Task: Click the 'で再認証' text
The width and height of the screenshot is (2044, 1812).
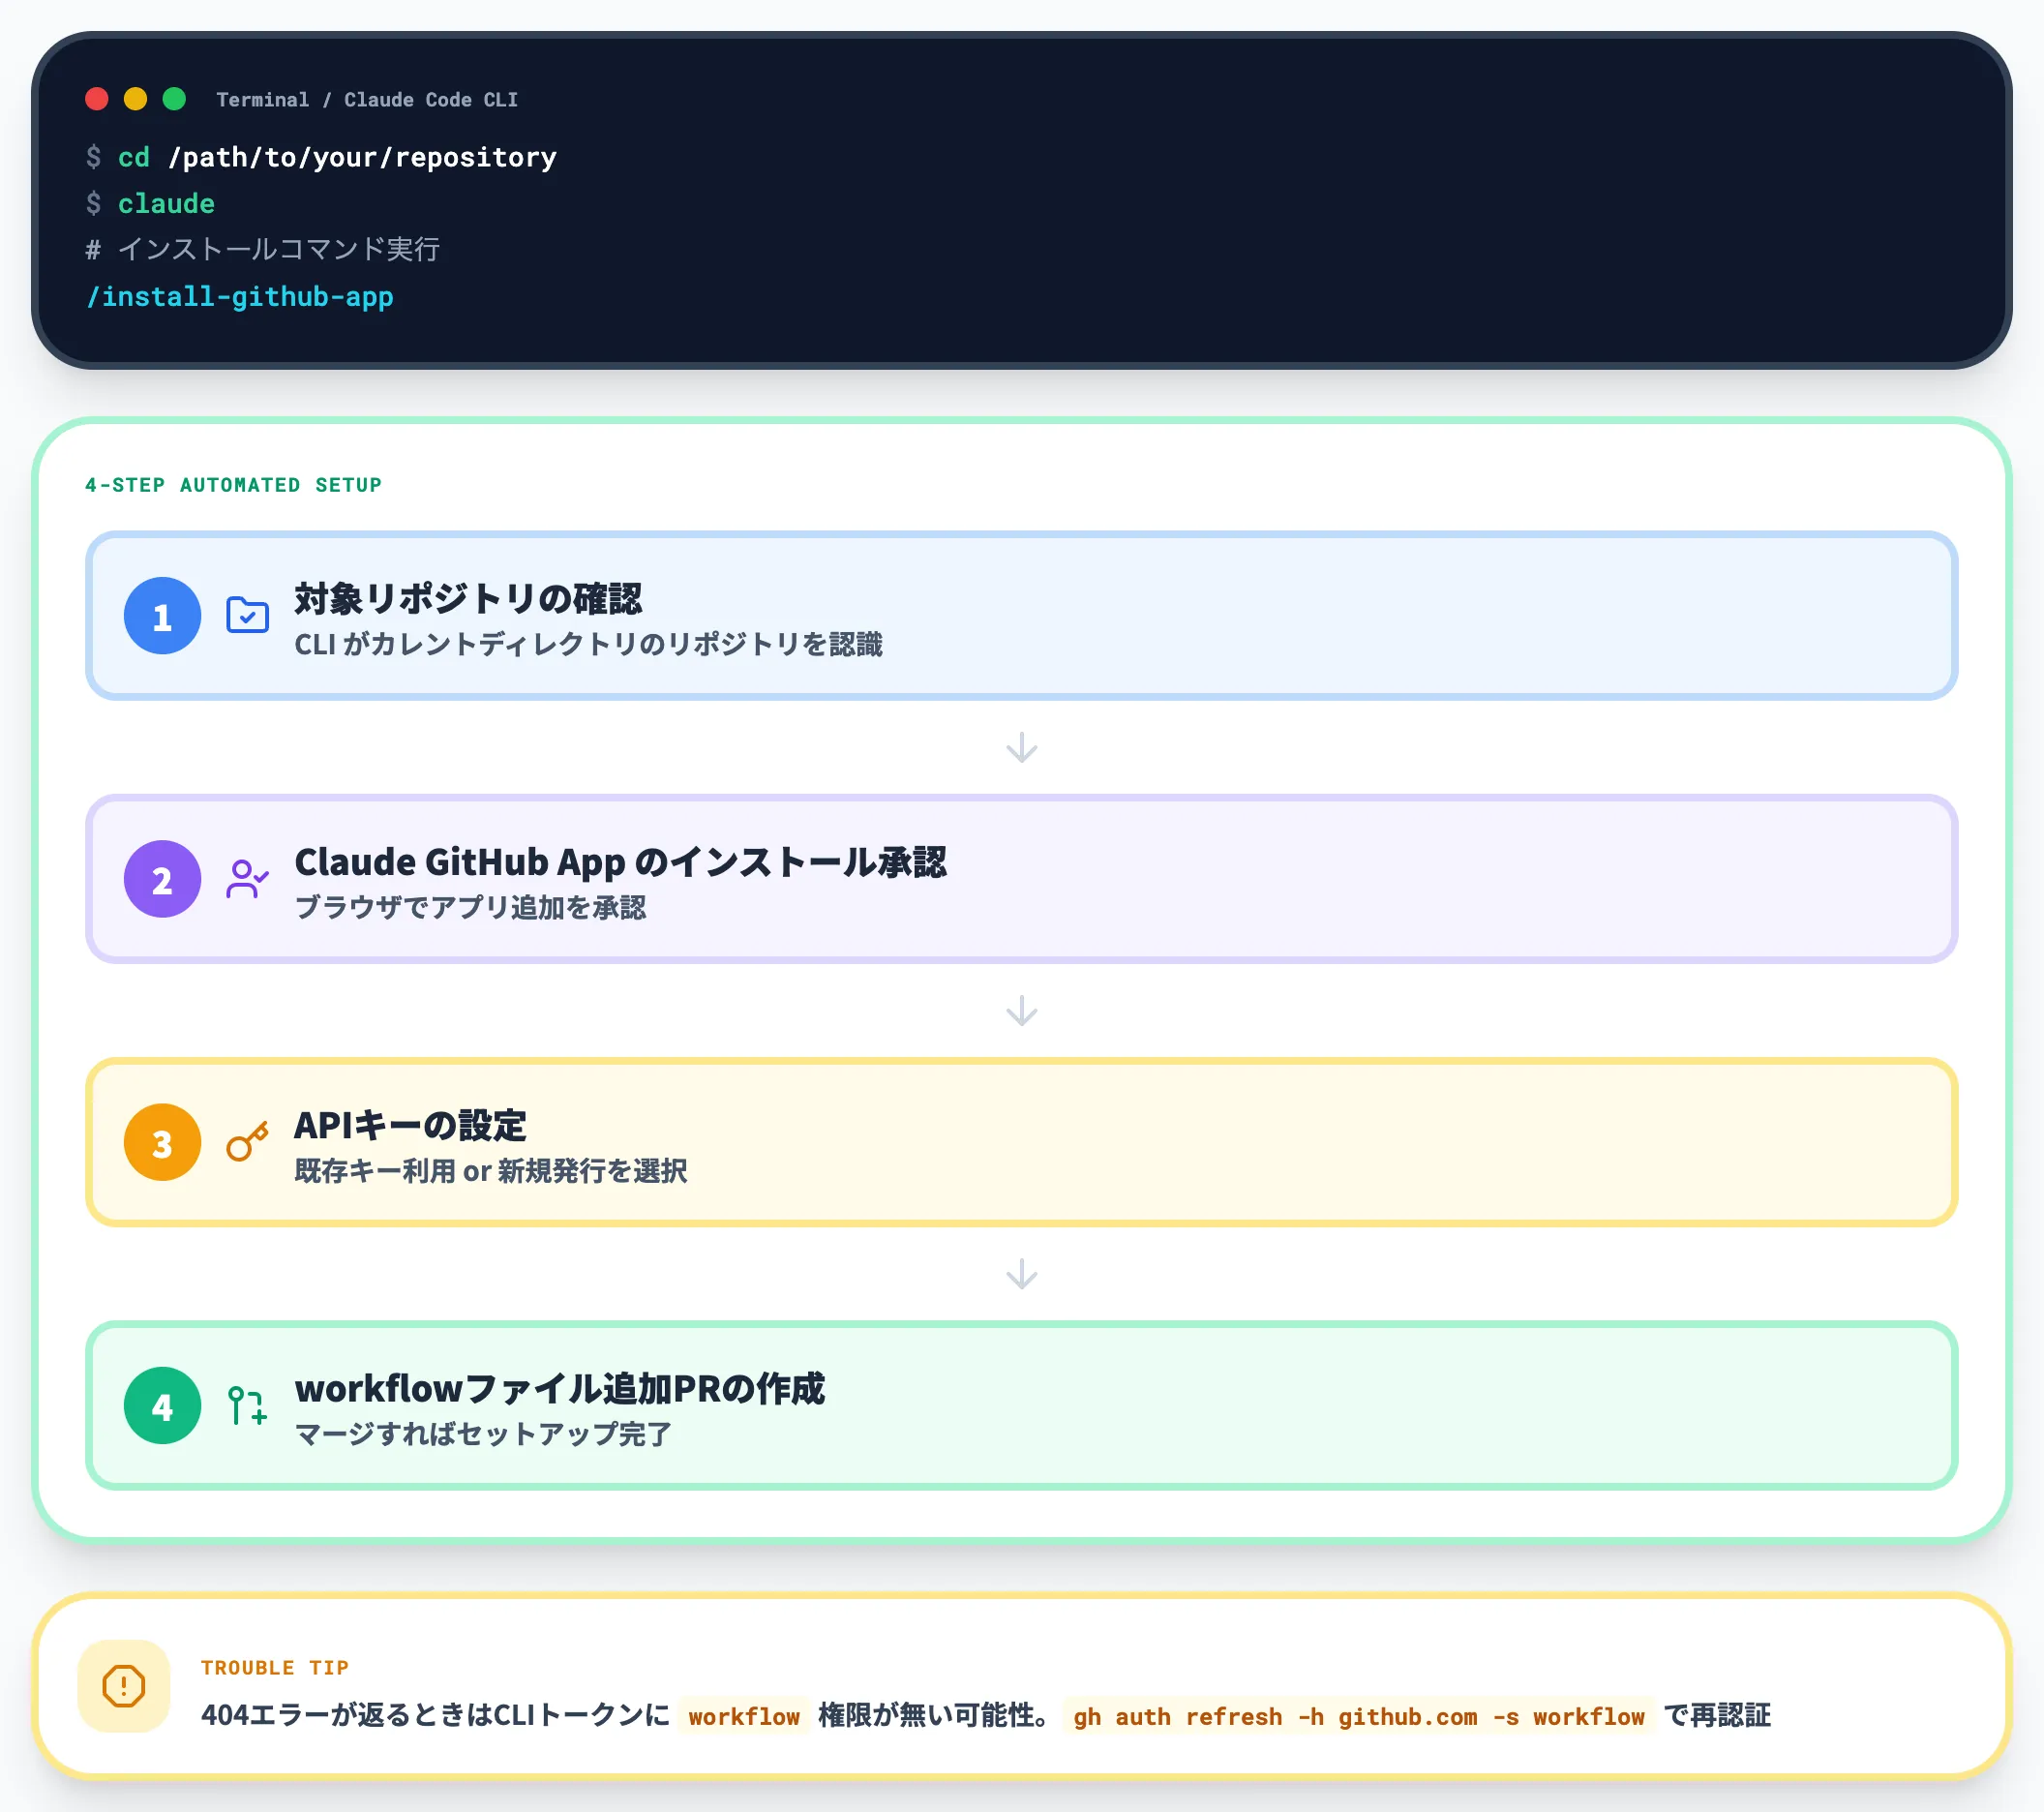Action: 1717,1715
